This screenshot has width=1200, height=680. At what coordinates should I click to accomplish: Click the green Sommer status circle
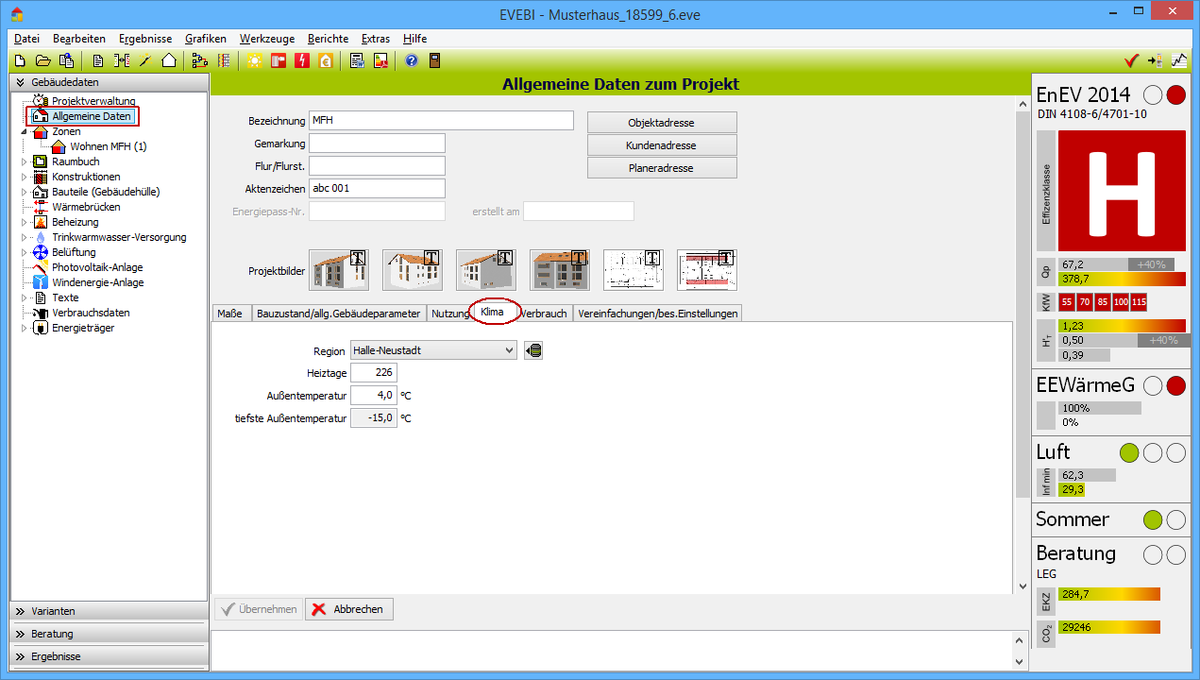tap(1153, 519)
